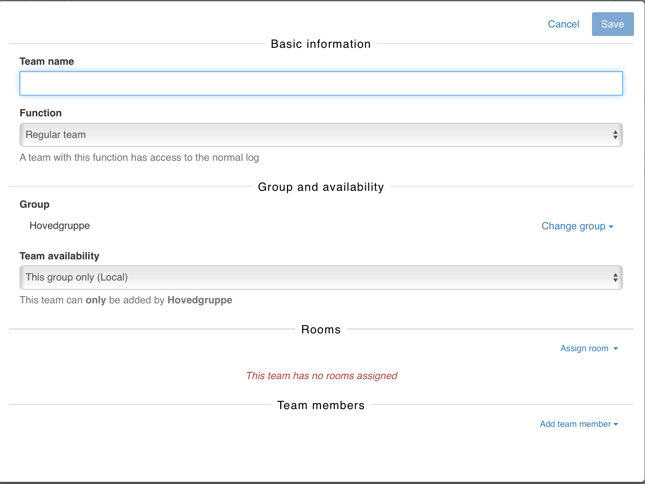
Task: Click the Team members section heading
Action: pyautogui.click(x=321, y=405)
